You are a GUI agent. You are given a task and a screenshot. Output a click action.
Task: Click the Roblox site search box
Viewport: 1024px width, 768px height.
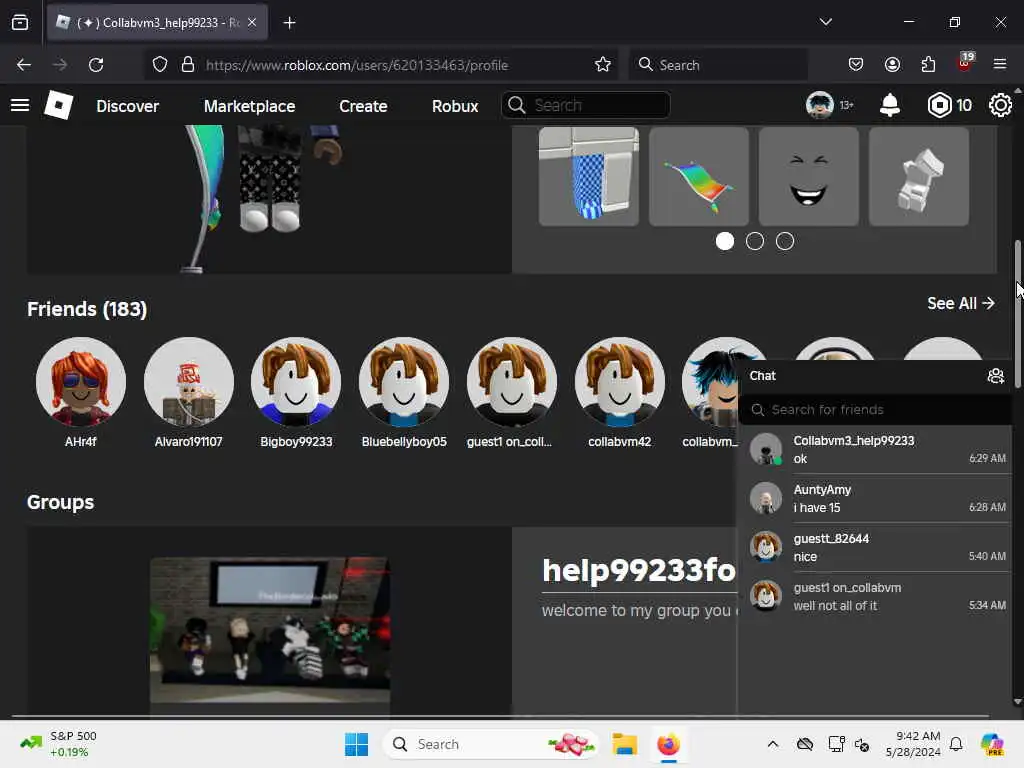tap(585, 105)
